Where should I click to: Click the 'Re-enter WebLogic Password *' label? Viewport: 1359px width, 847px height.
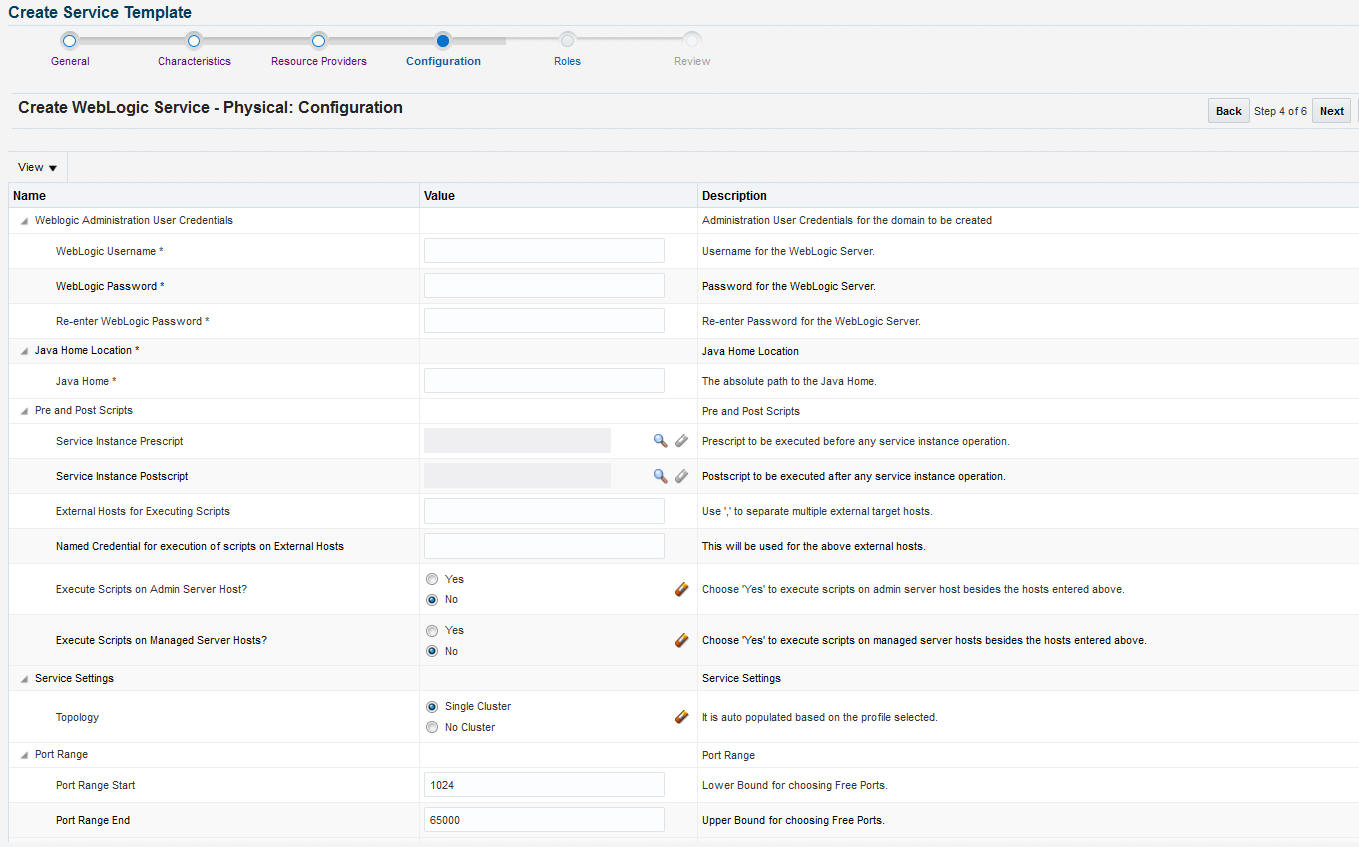point(133,322)
